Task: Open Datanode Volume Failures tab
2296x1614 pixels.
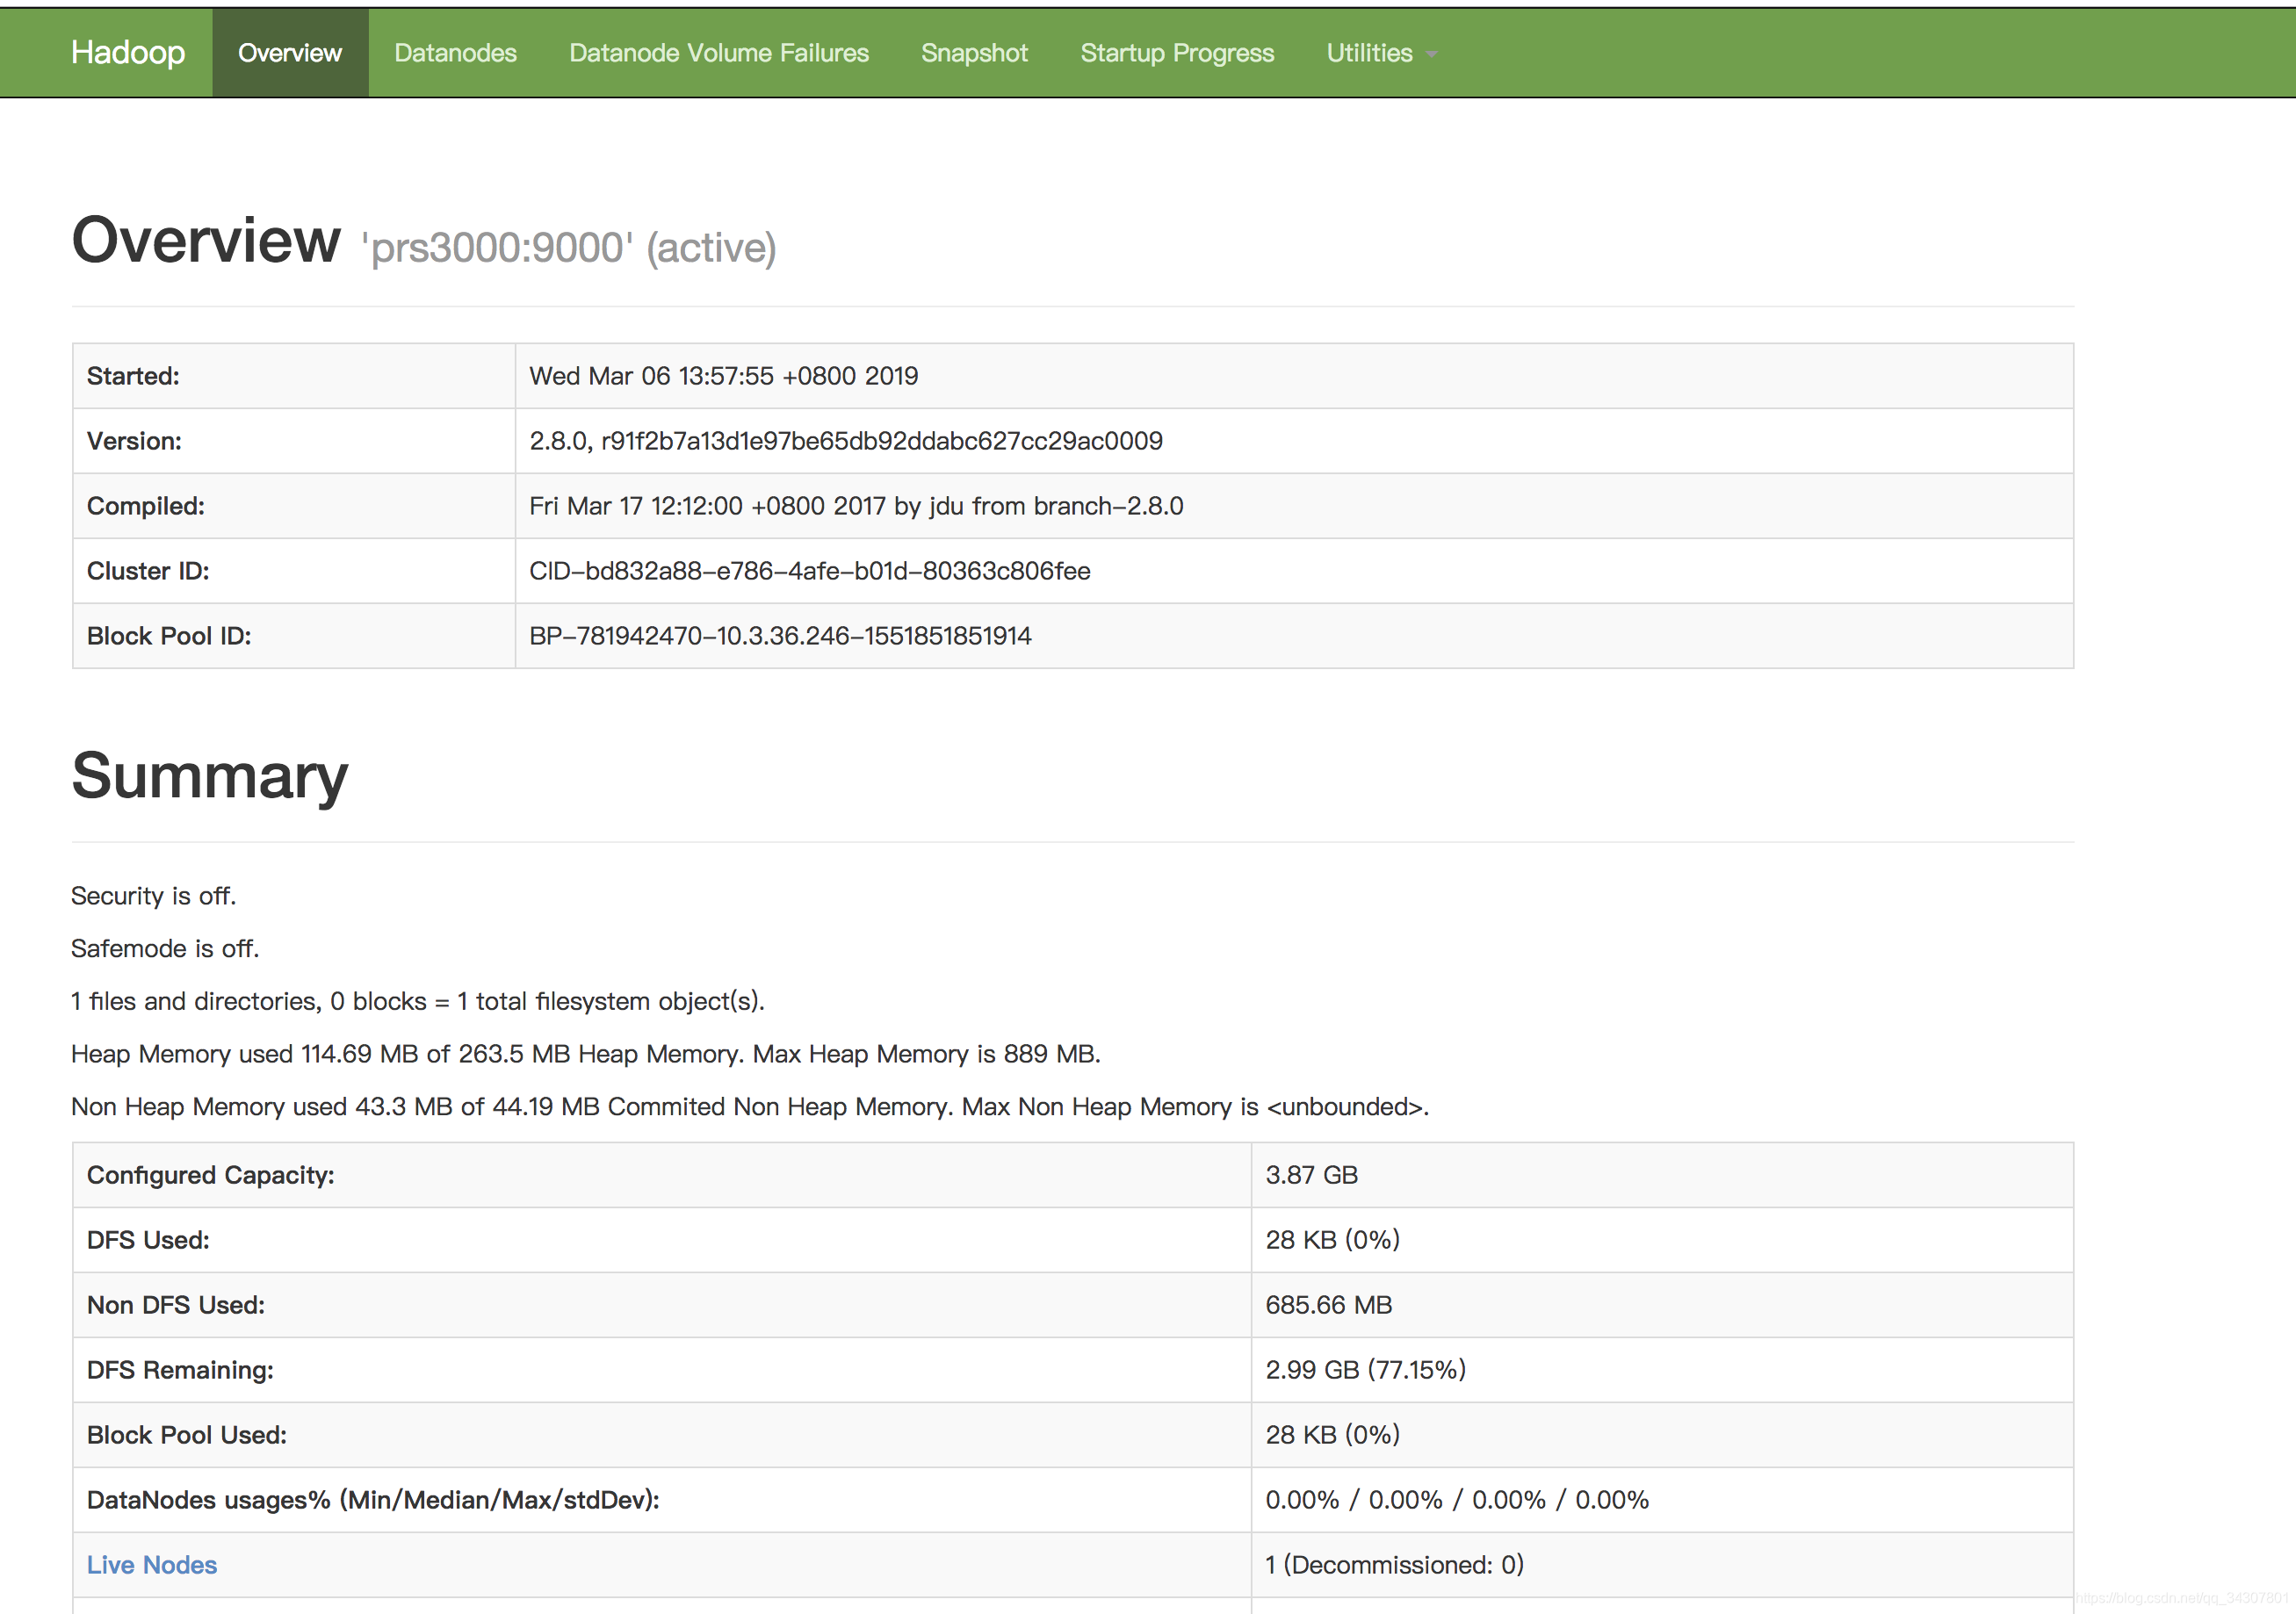Action: pyautogui.click(x=719, y=53)
